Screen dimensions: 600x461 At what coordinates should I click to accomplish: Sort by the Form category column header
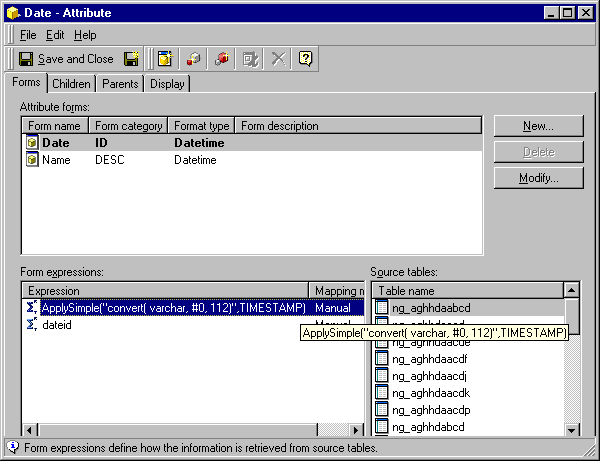[128, 126]
